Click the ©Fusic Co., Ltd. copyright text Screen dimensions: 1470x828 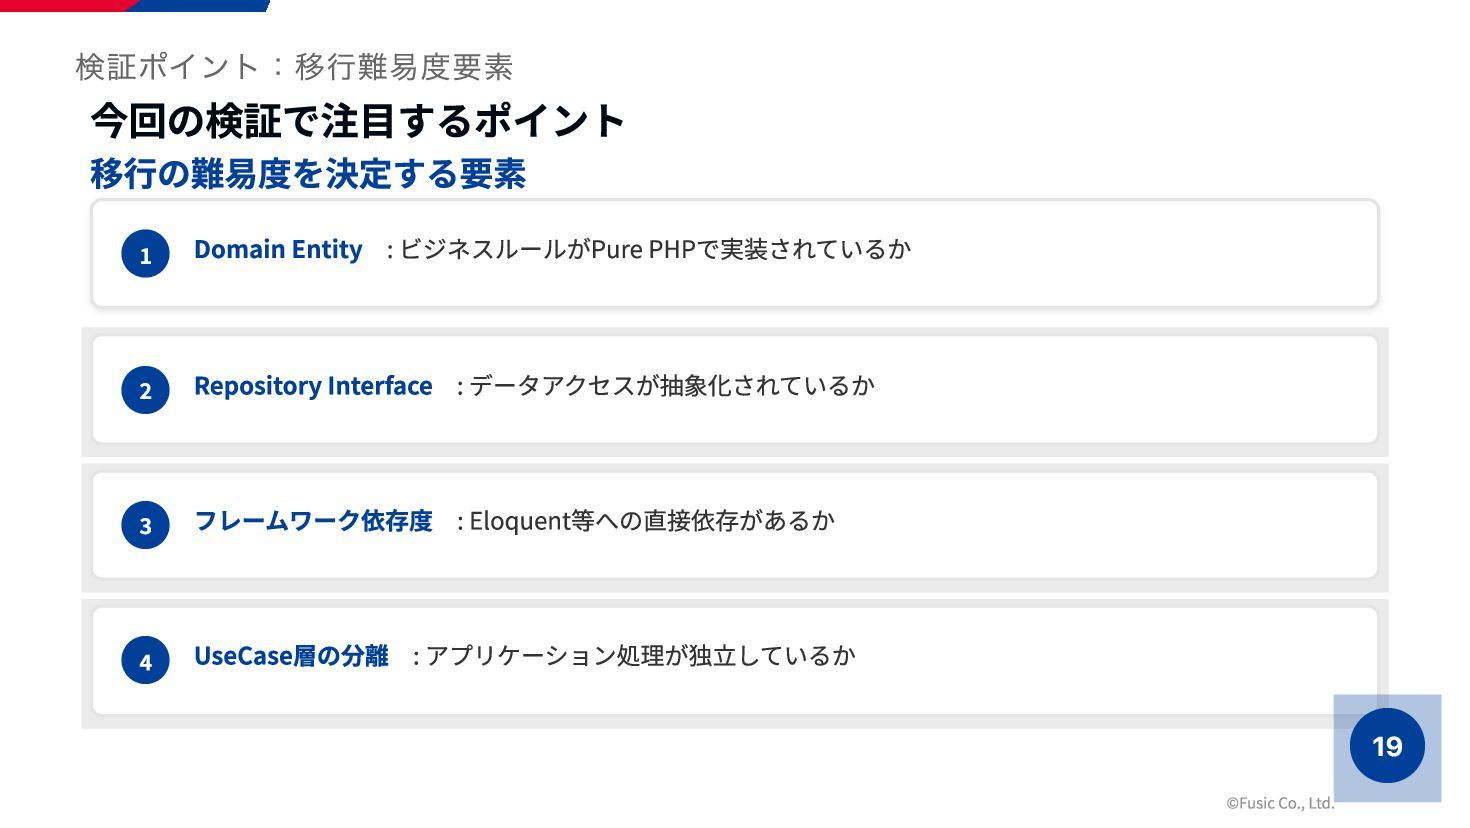coord(1280,803)
